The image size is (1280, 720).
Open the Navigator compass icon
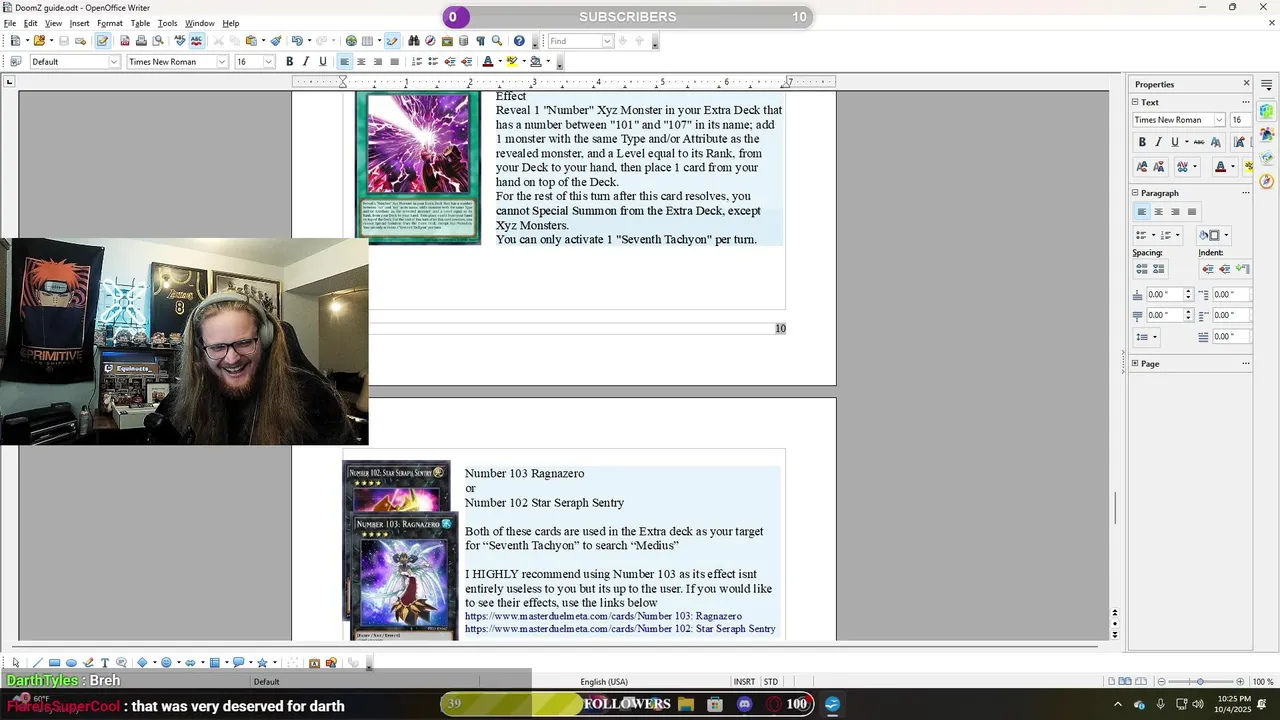point(430,41)
